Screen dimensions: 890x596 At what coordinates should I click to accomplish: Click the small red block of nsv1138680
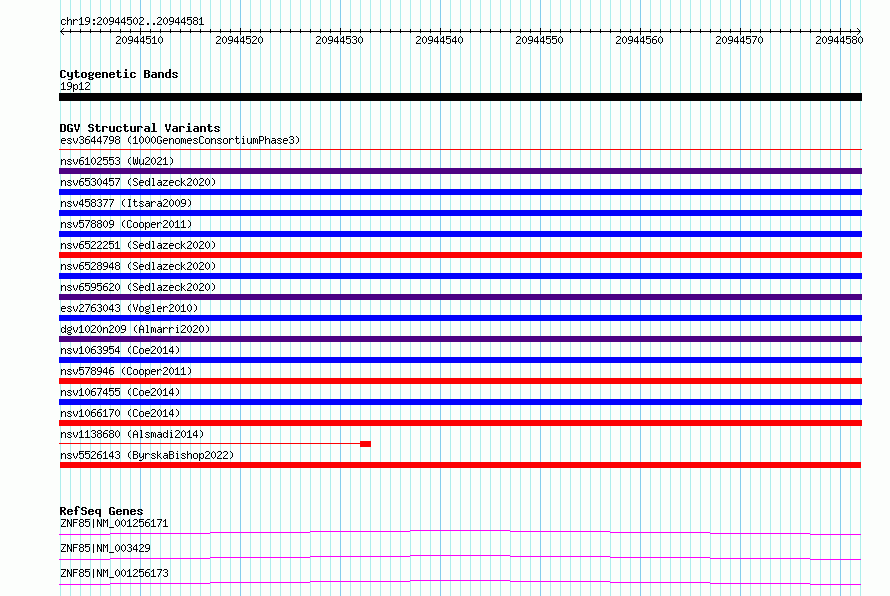coord(366,444)
